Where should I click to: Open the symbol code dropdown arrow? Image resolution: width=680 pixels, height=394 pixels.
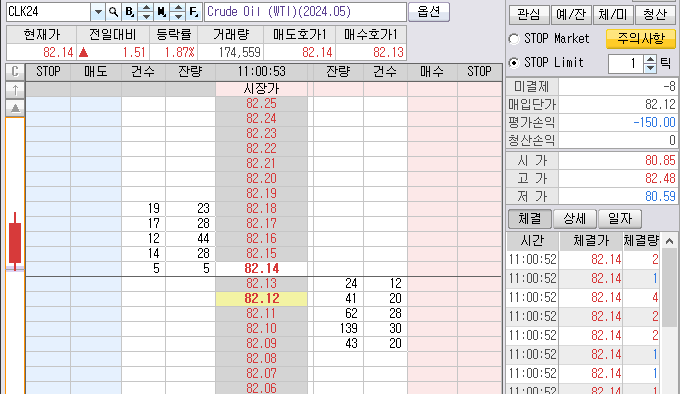click(x=98, y=12)
